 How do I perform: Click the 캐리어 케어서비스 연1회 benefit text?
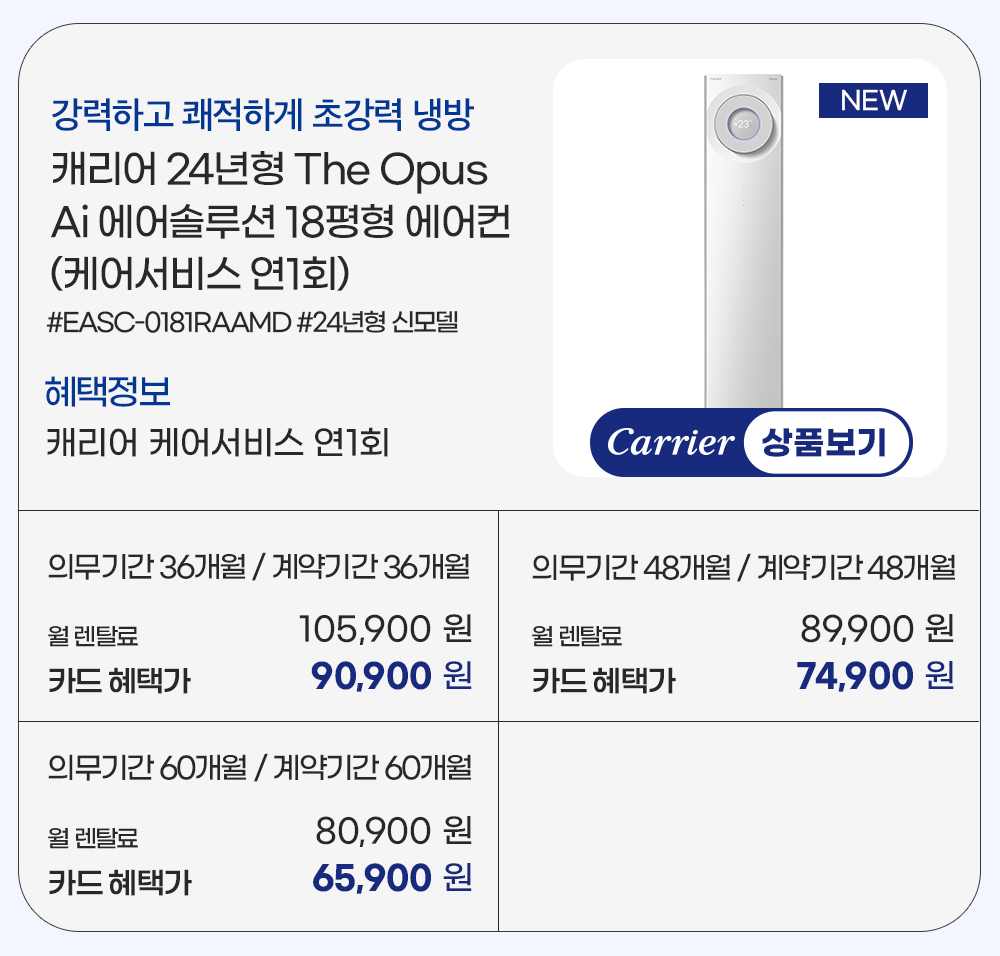pos(217,441)
